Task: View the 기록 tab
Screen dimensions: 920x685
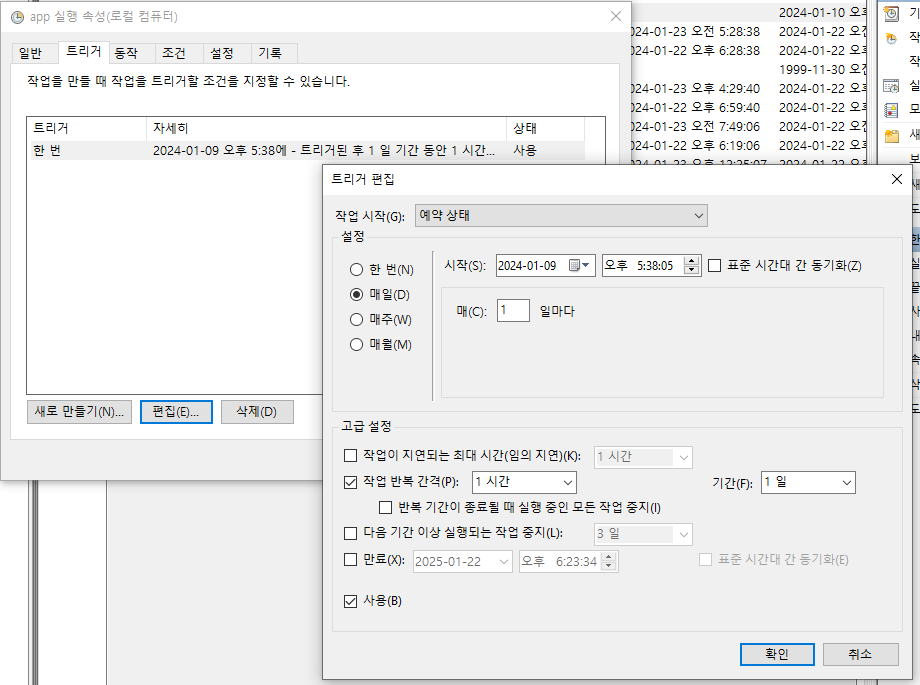Action: 270,53
